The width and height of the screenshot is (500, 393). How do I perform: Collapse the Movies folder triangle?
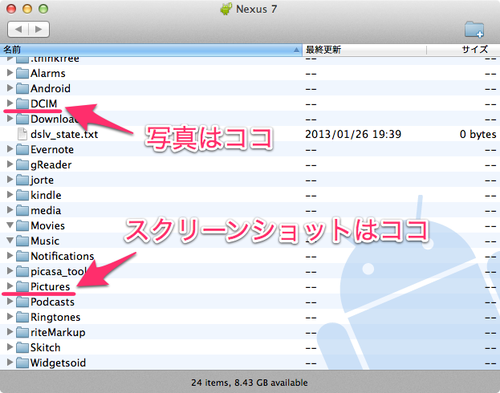coord(10,225)
